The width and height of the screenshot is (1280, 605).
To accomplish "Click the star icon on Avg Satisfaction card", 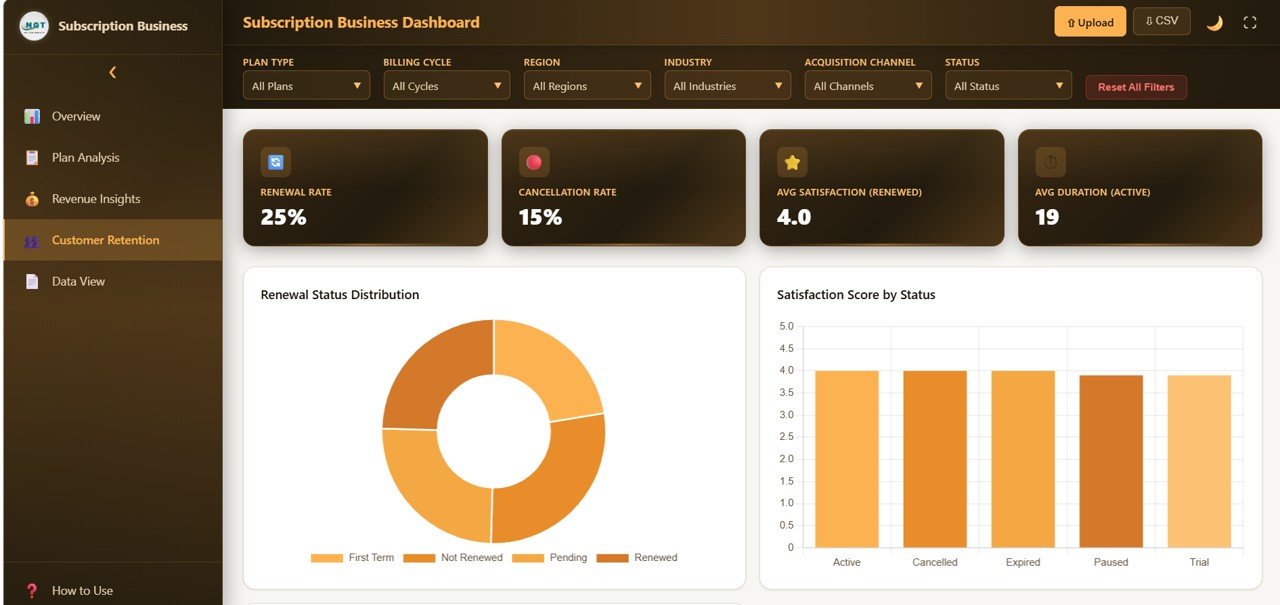I will tap(792, 161).
